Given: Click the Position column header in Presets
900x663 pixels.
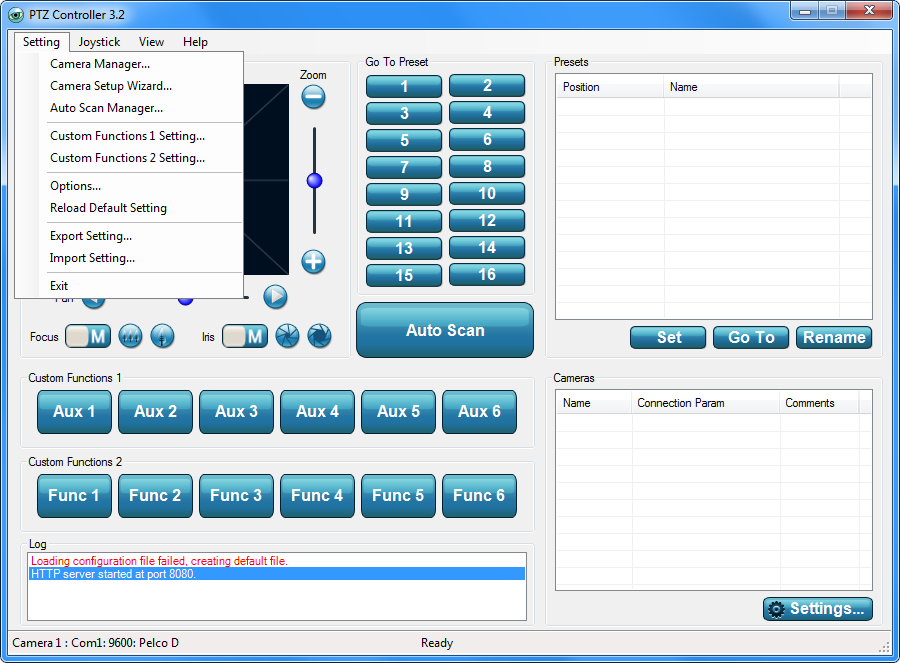Looking at the screenshot, I should 610,87.
